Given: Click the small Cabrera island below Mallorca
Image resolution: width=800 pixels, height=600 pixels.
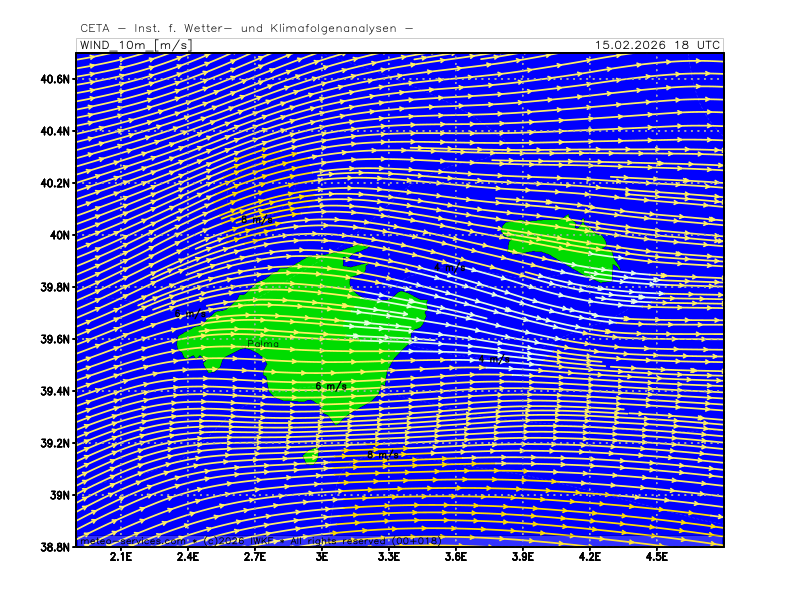Looking at the screenshot, I should [311, 456].
